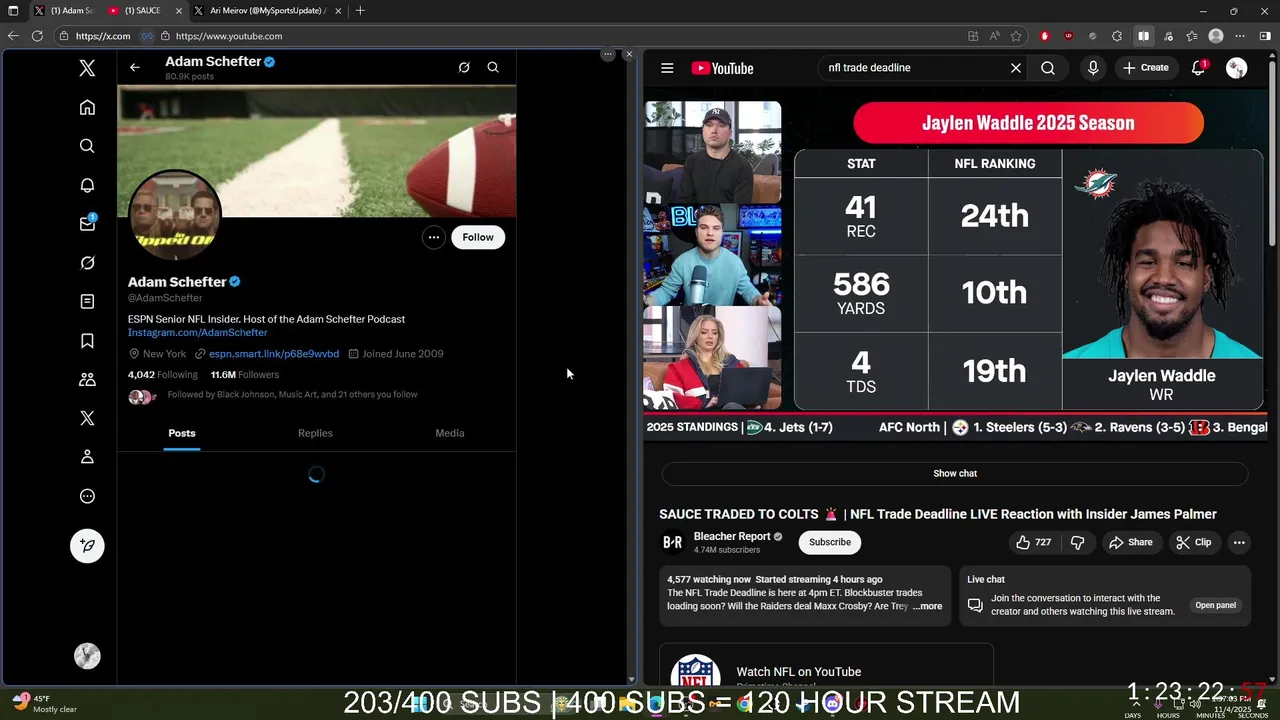Viewport: 1280px width, 720px height.
Task: Open the More circle menu in the X sidebar
Action: tap(87, 496)
